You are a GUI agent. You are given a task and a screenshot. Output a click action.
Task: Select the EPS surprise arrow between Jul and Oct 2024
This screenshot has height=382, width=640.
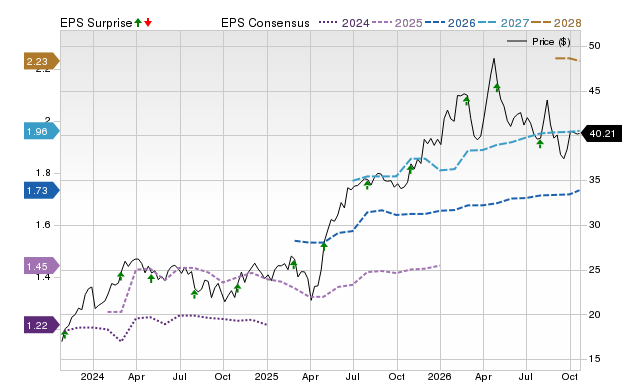[x=194, y=294]
